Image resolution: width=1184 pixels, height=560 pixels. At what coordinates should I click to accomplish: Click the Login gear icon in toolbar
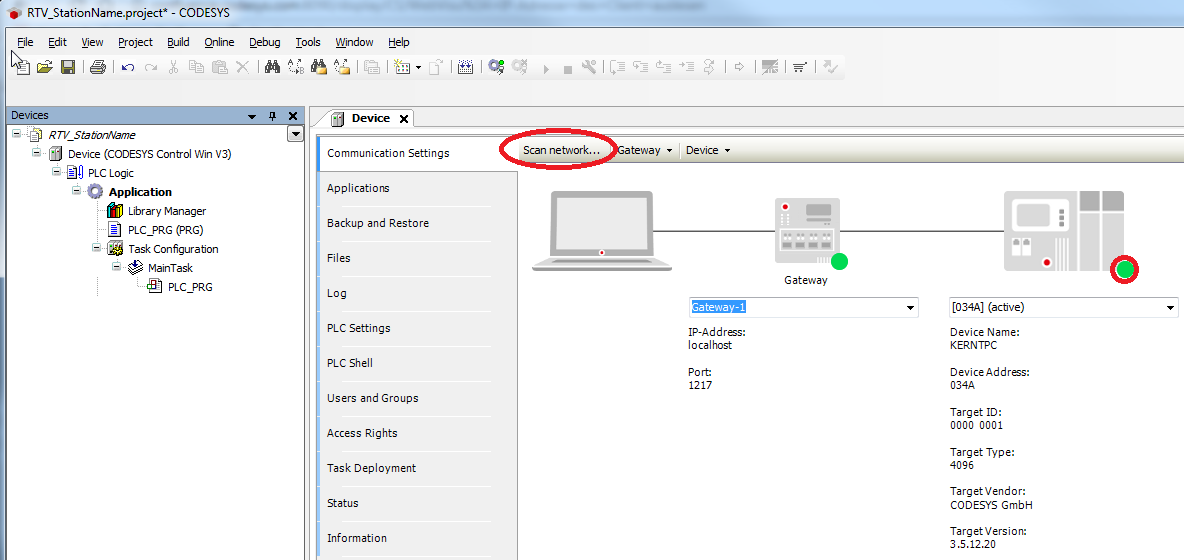point(495,67)
